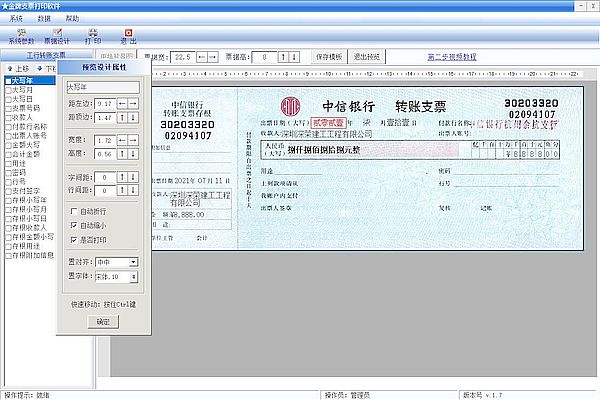Open the 系统 menu
600x400 pixels.
pos(16,18)
